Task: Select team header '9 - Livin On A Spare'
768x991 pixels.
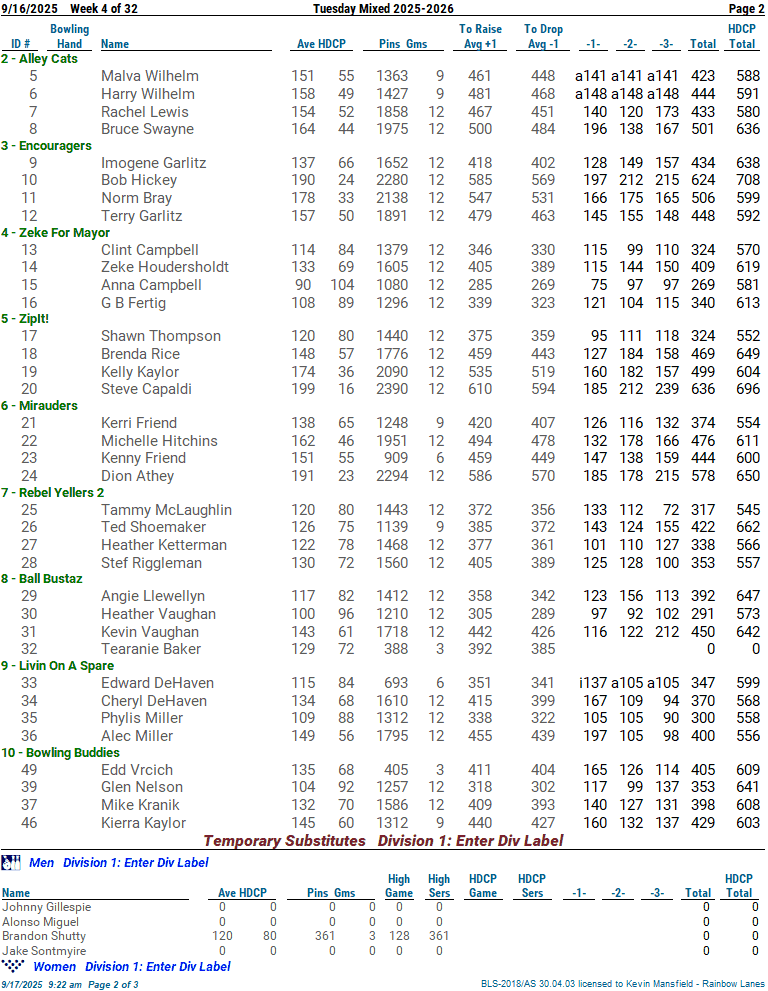Action: coord(58,666)
